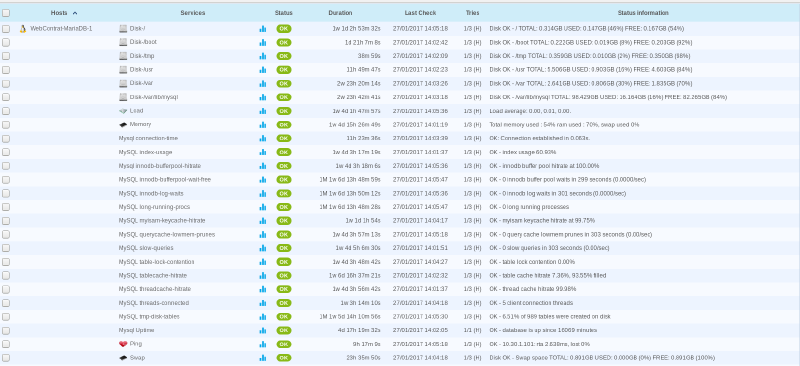This screenshot has height=366, width=800.
Task: Click the disk icon beside Disk-/
Action: click(x=123, y=29)
